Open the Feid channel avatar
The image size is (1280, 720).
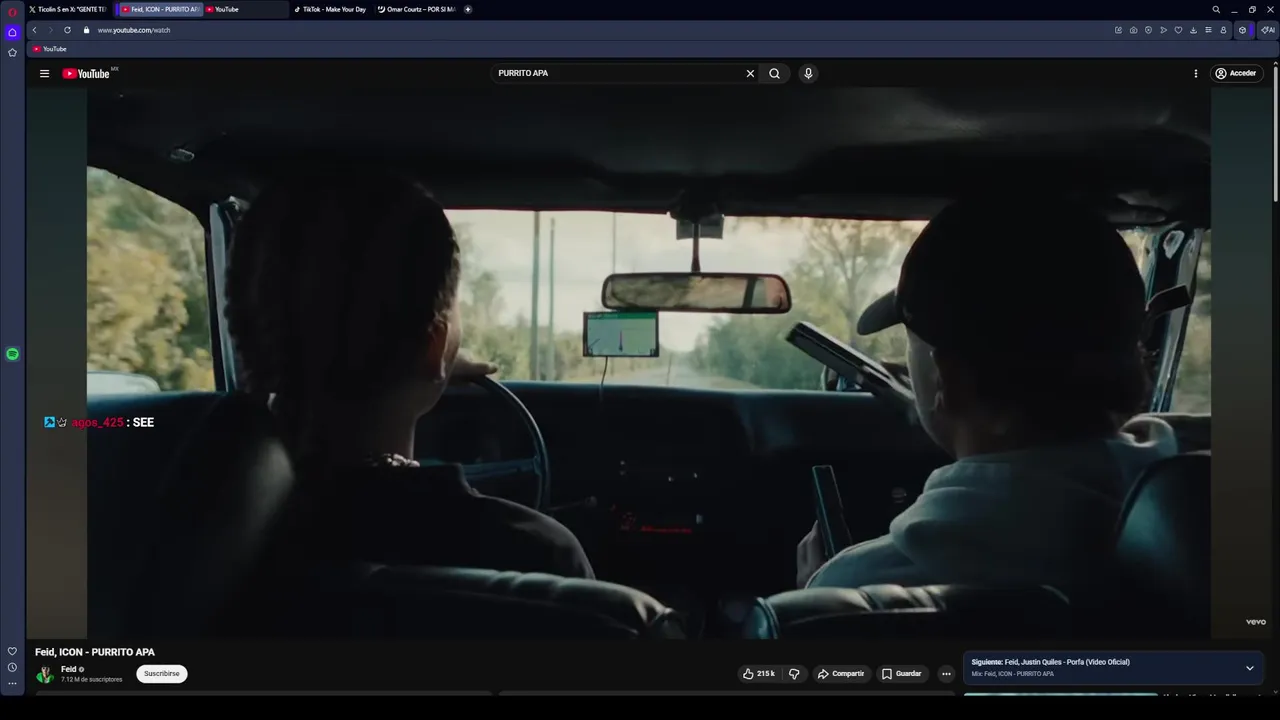pos(45,674)
